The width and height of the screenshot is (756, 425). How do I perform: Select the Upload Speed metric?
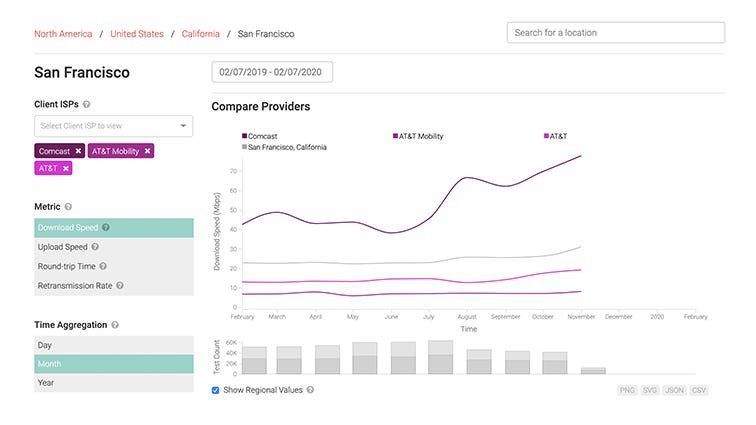point(114,247)
